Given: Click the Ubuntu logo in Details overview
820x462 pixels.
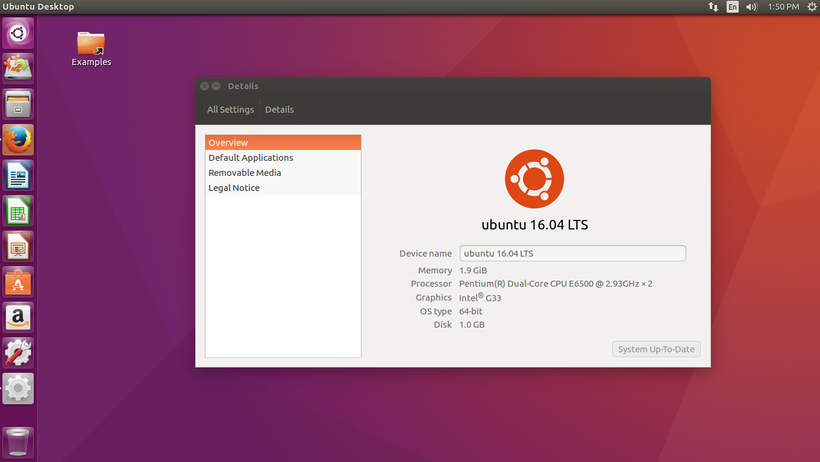Looking at the screenshot, I should point(534,179).
